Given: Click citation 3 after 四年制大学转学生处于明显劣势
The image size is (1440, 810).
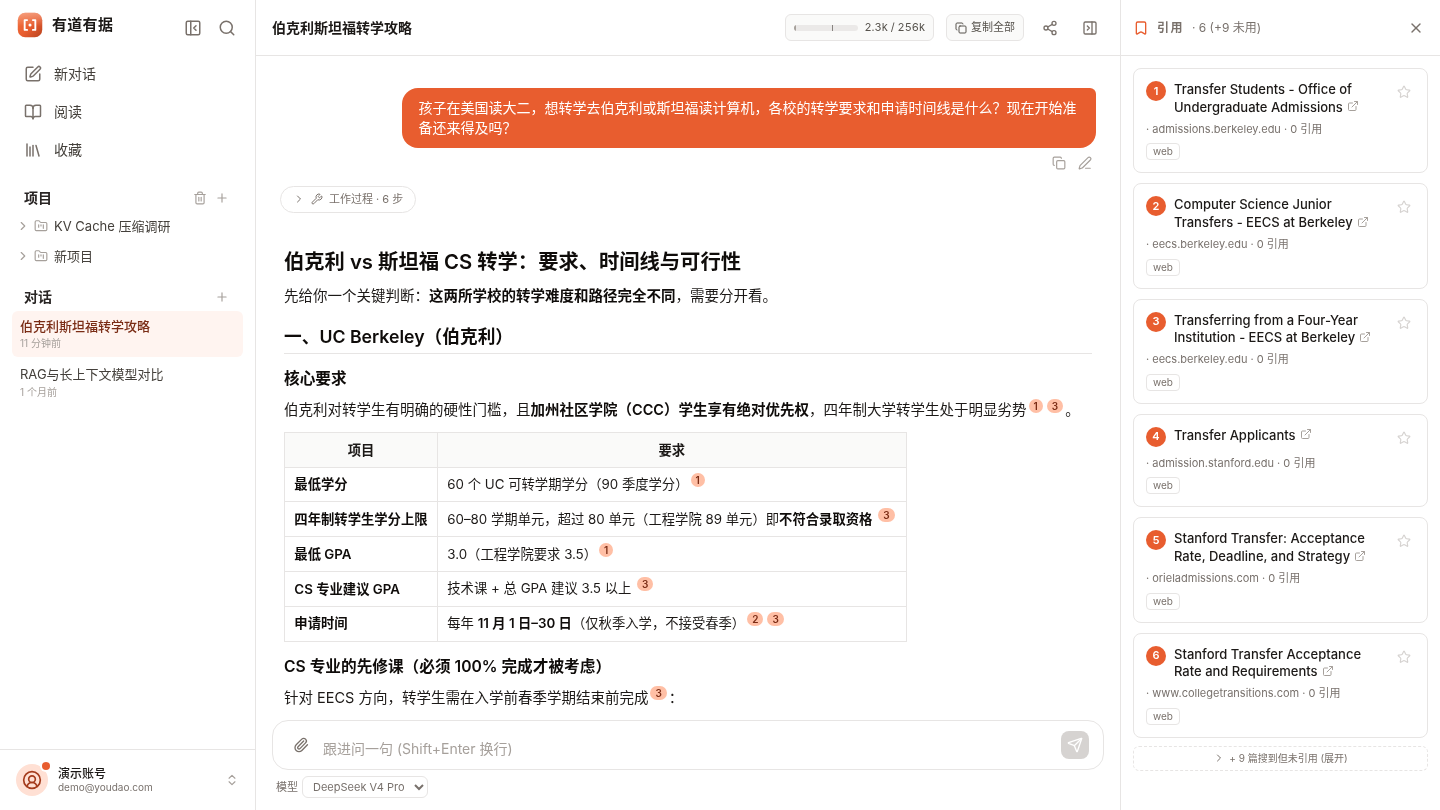Looking at the screenshot, I should pos(1054,406).
